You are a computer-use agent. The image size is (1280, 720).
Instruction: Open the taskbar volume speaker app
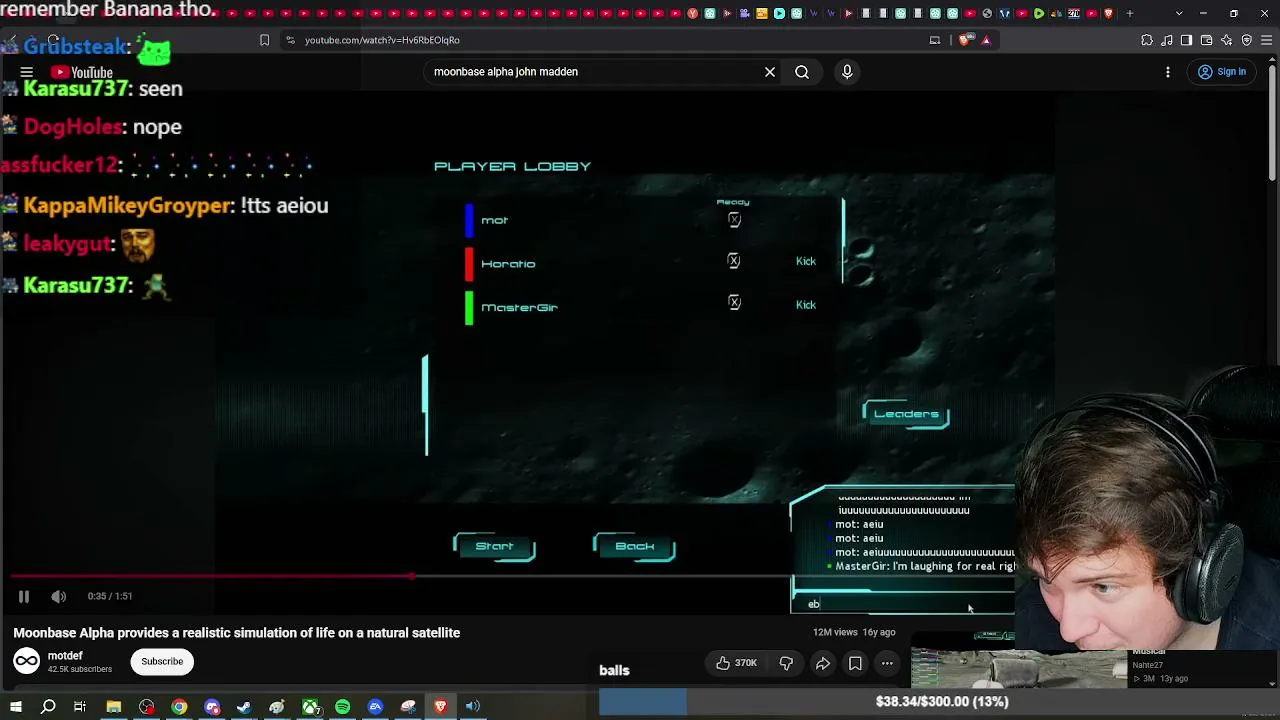473,707
